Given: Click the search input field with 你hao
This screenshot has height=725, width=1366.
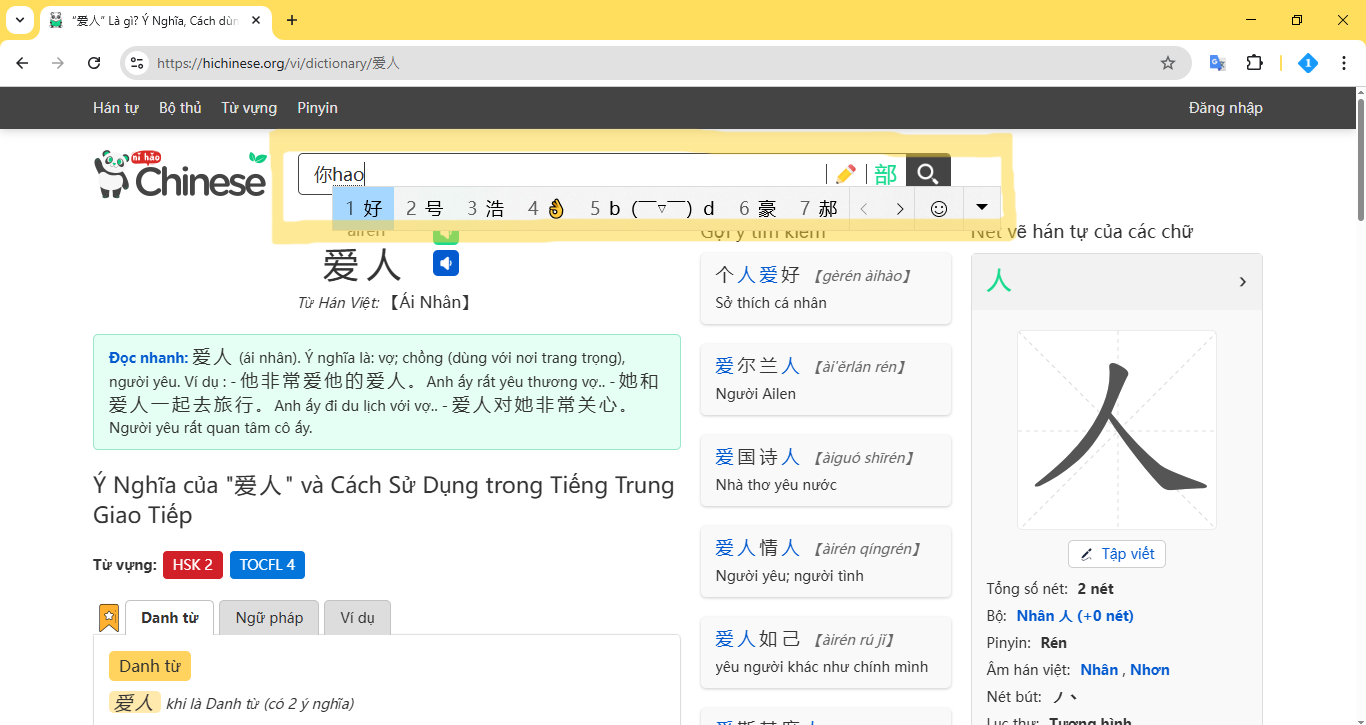Looking at the screenshot, I should [x=562, y=175].
